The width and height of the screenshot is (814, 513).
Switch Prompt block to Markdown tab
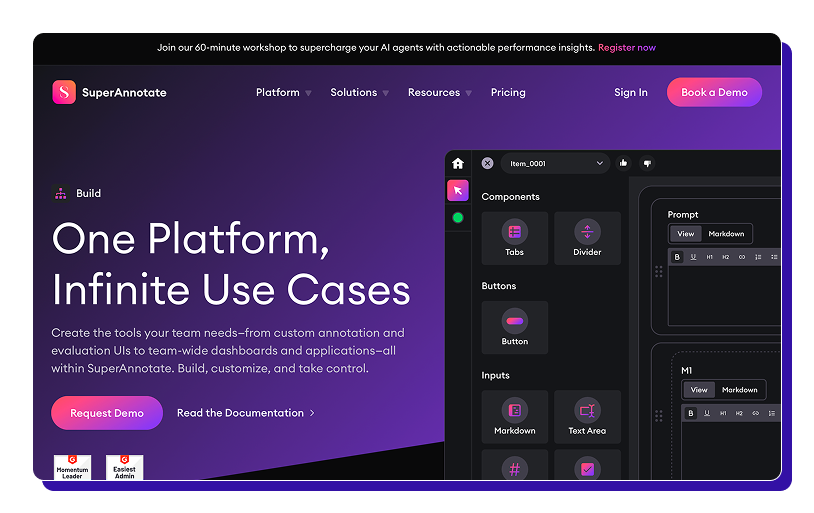point(726,234)
